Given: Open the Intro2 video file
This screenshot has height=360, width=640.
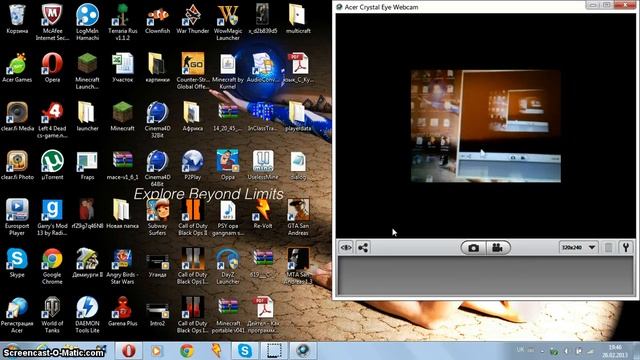Looking at the screenshot, I should point(158,311).
